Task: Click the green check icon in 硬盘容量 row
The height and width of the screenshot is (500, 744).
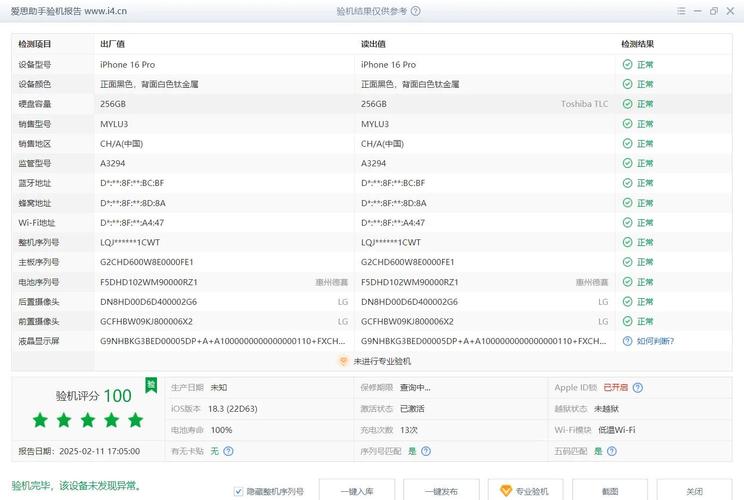Action: click(627, 104)
